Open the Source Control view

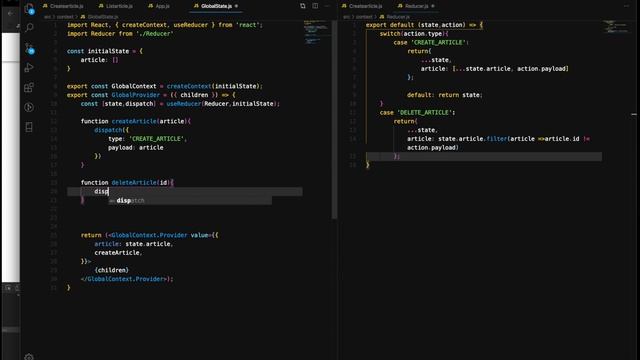tap(29, 48)
